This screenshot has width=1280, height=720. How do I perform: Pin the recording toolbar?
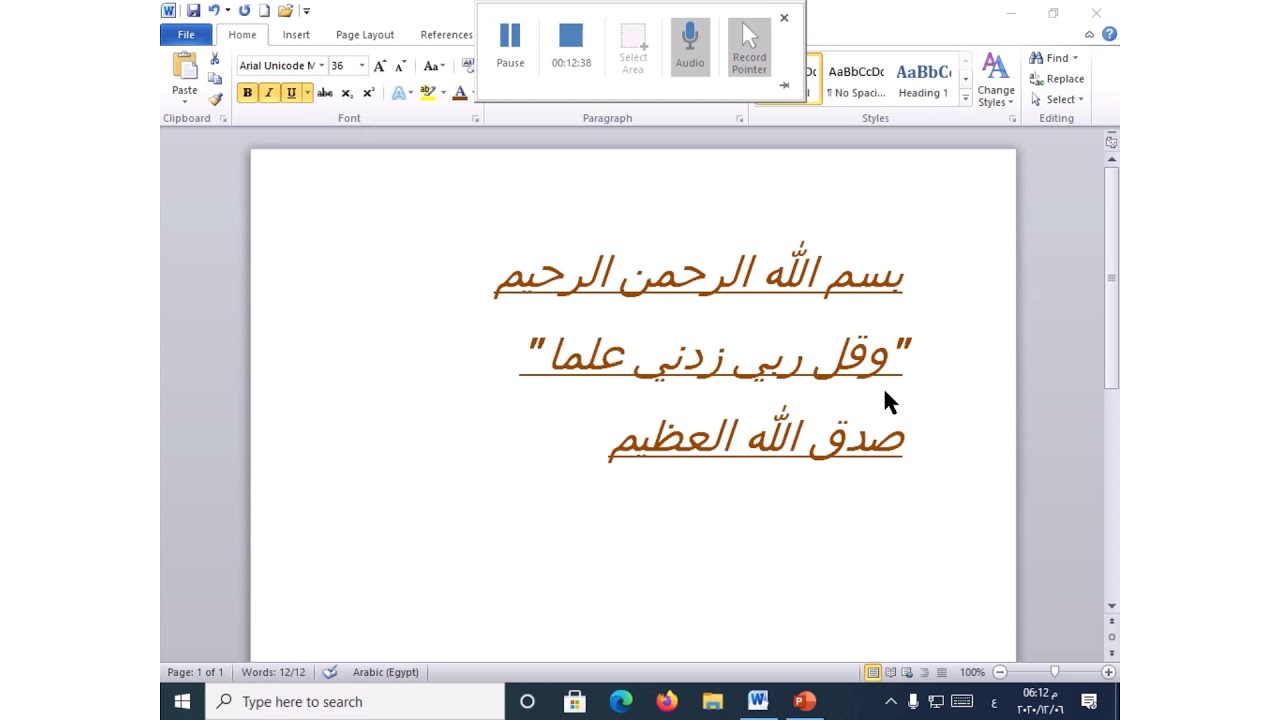point(784,86)
